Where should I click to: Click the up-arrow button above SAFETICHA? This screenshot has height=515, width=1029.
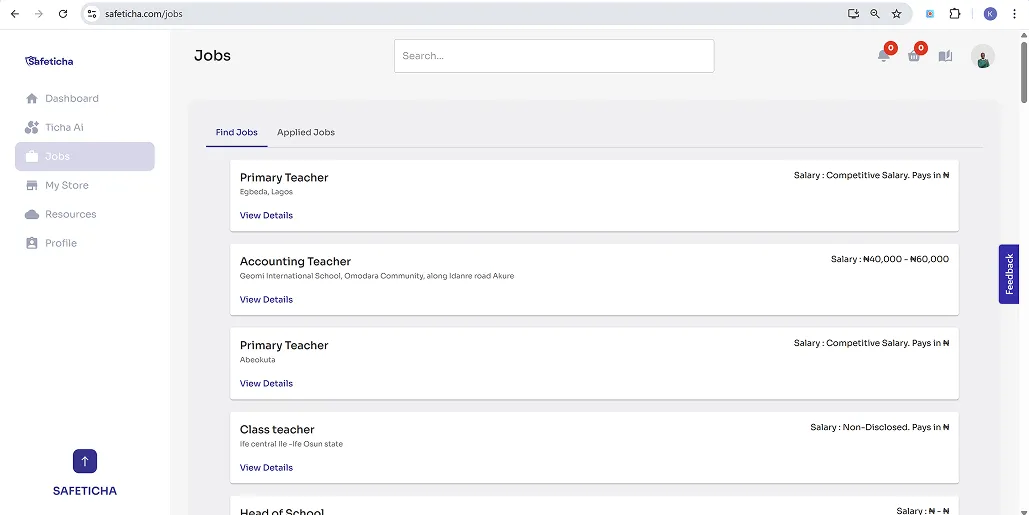point(85,461)
